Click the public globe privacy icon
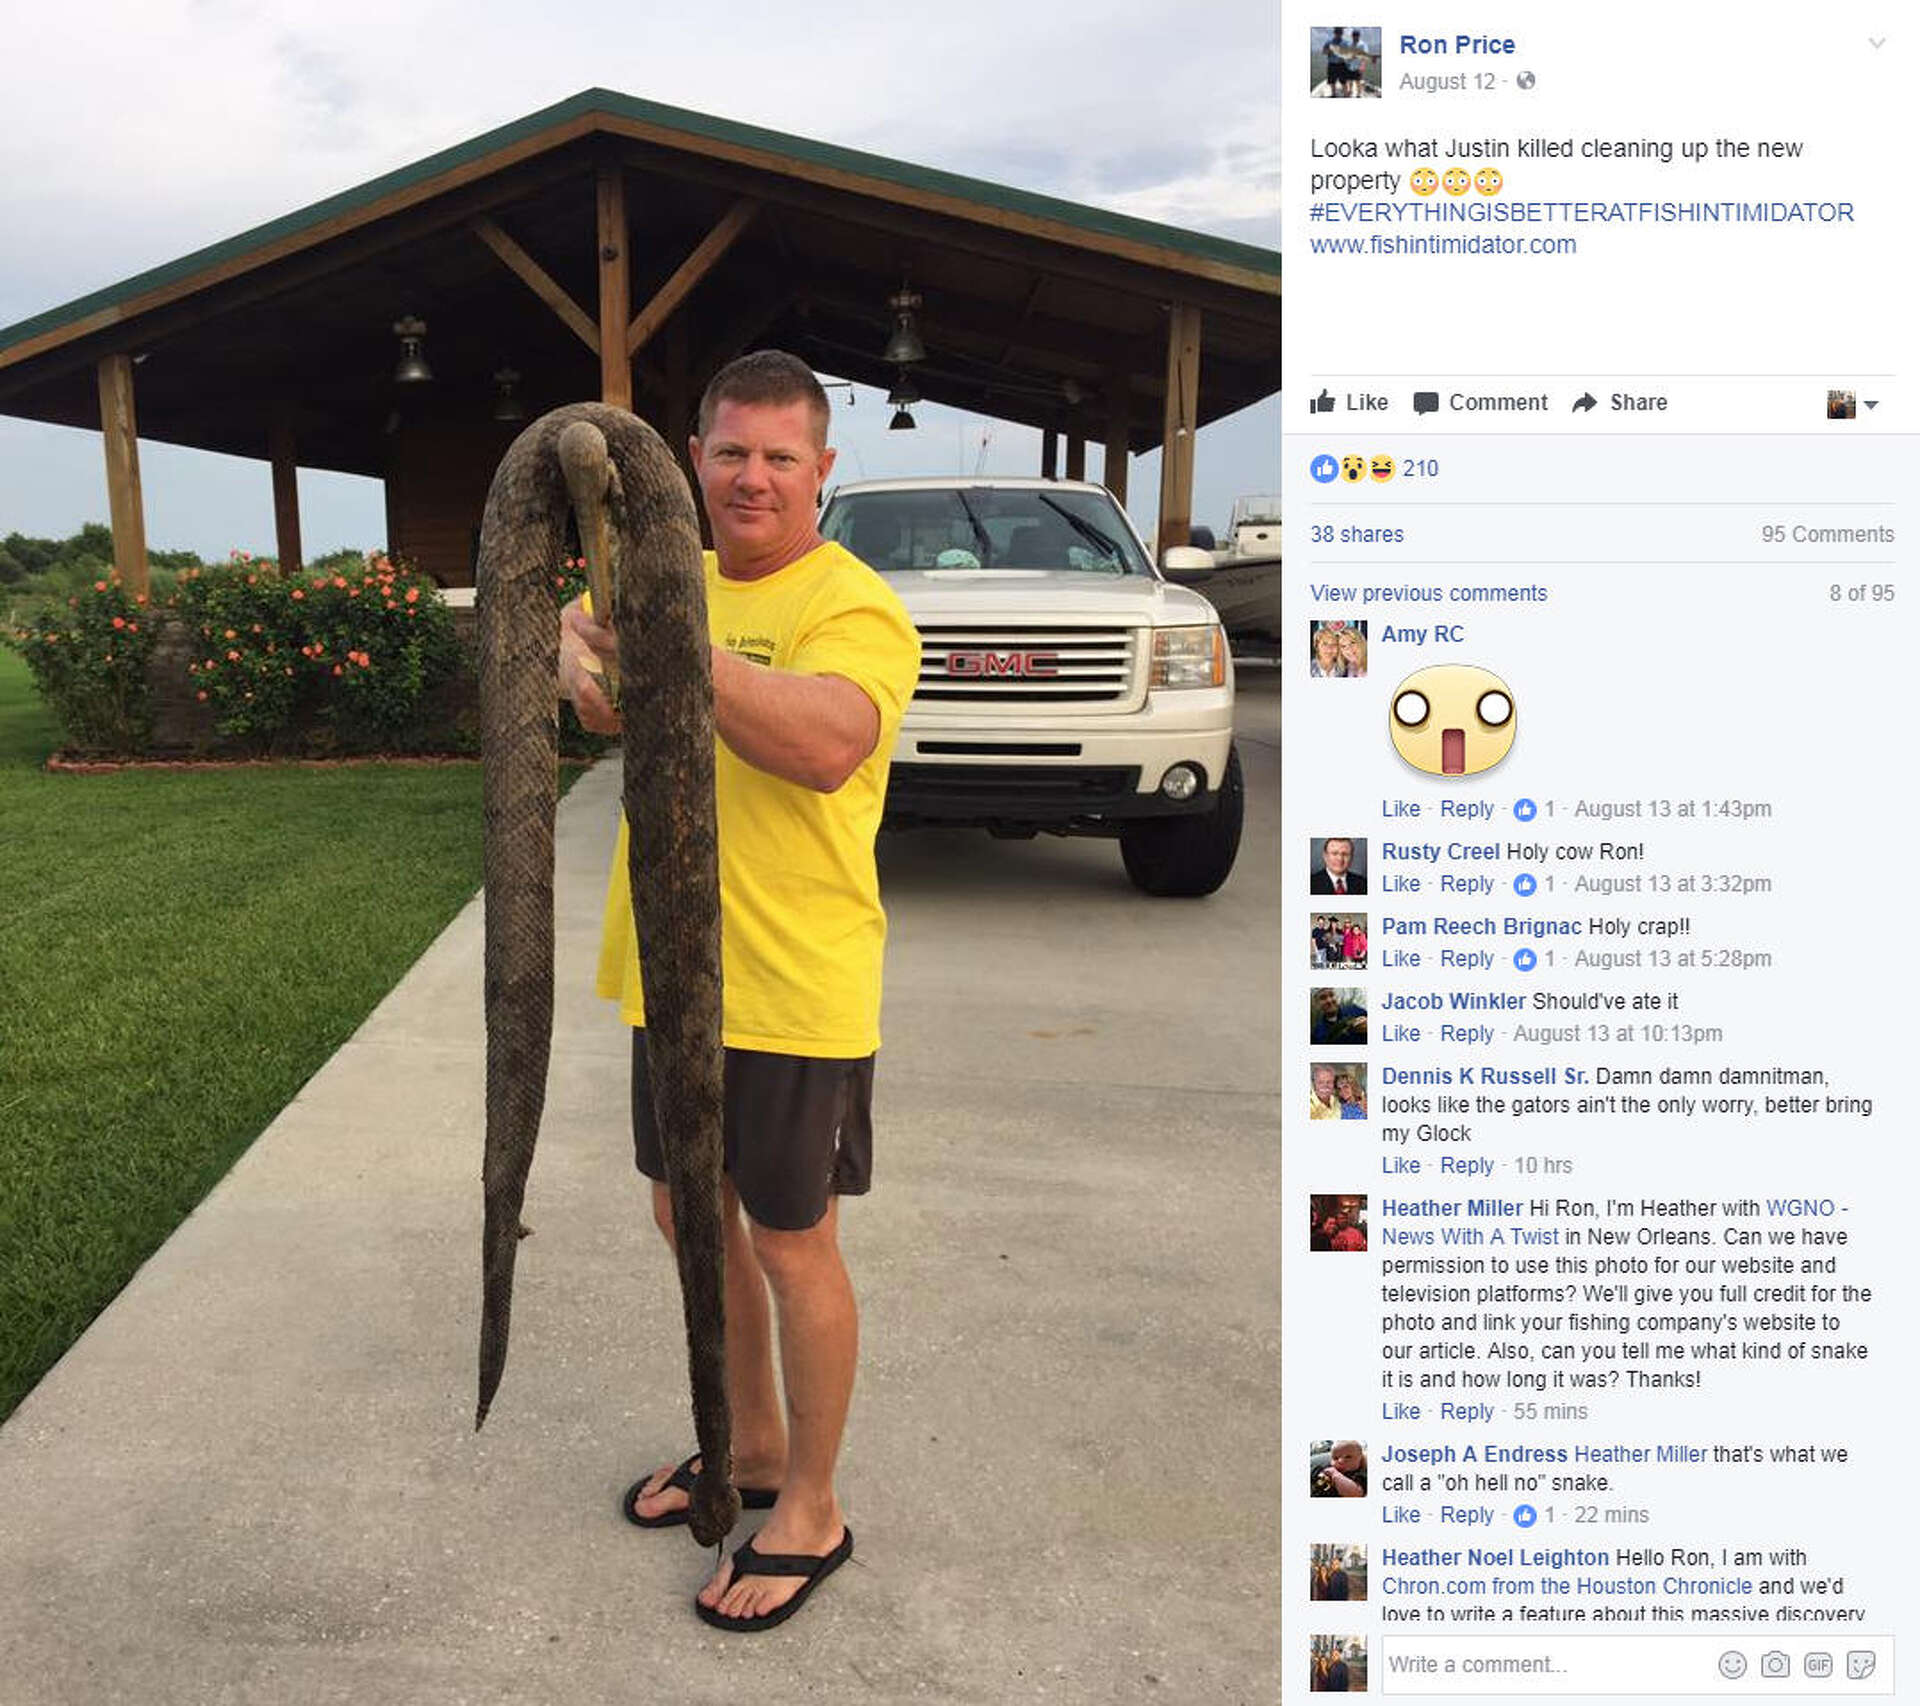 pos(1525,81)
